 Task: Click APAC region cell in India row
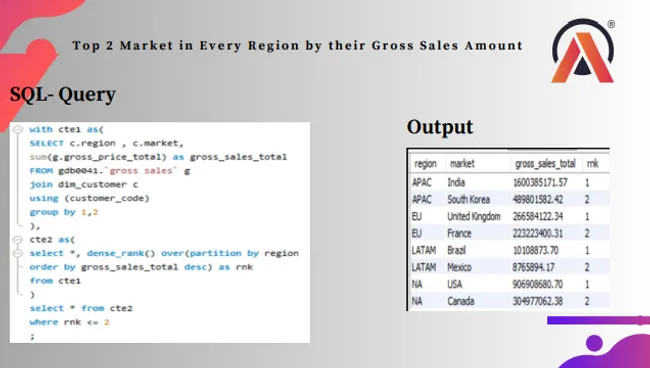[422, 182]
